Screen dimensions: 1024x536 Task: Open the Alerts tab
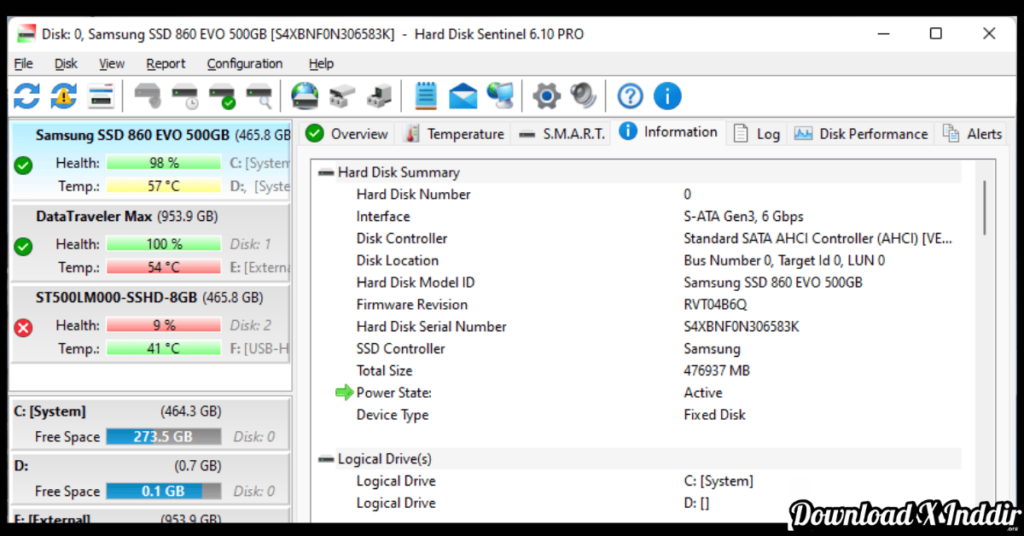(x=972, y=134)
